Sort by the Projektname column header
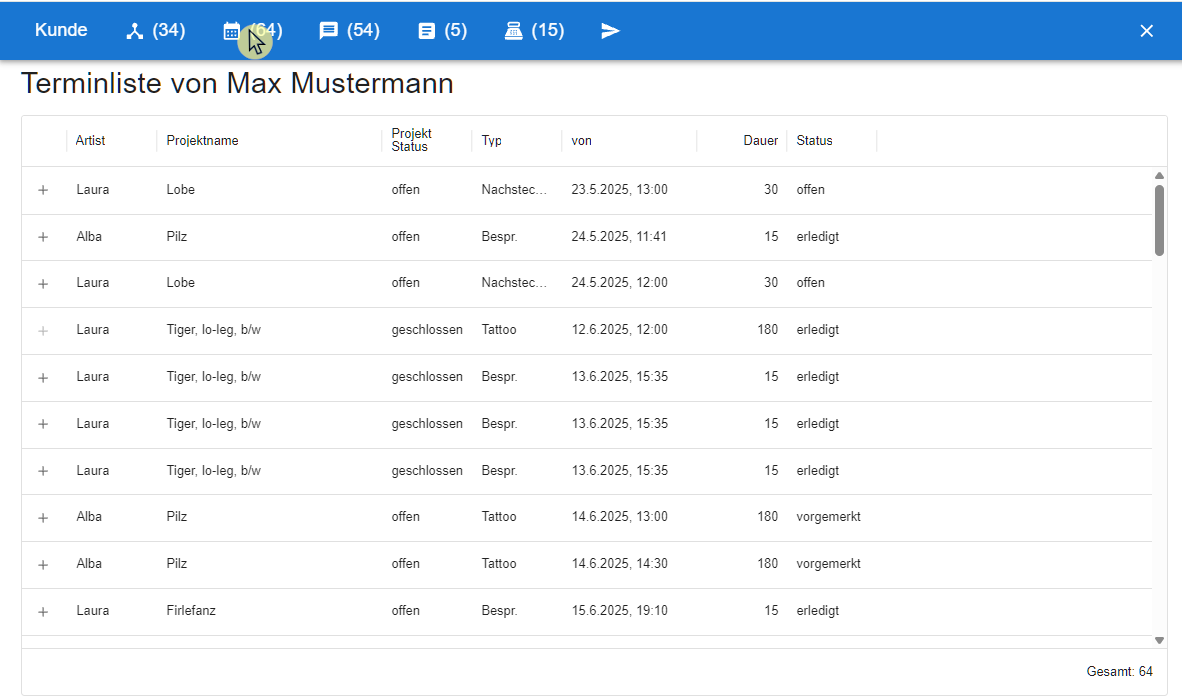The height and width of the screenshot is (698, 1182). 202,141
